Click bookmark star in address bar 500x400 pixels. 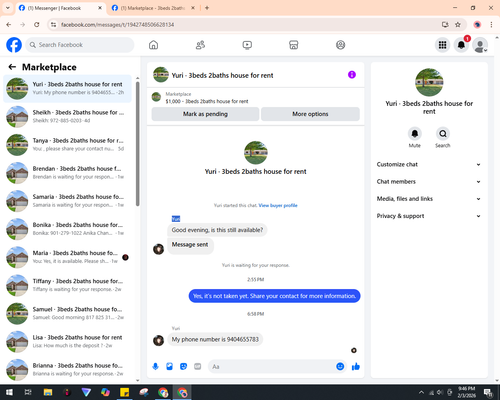click(x=458, y=25)
